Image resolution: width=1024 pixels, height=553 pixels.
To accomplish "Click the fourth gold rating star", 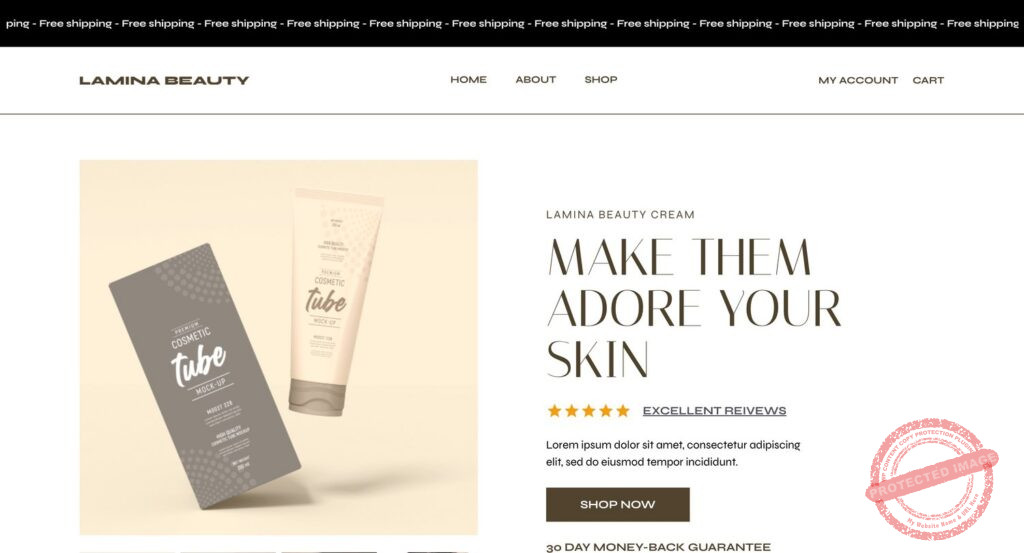I will 606,411.
